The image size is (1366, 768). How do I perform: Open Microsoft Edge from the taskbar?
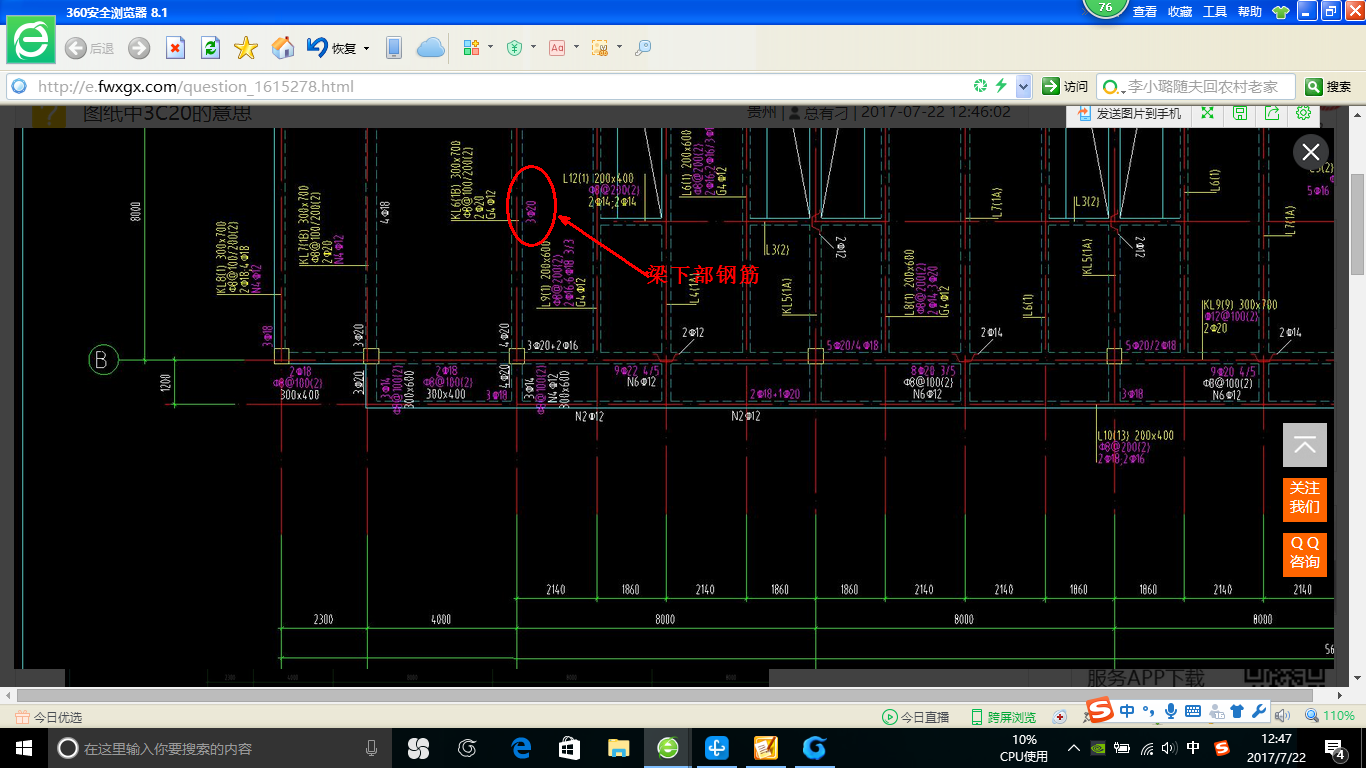pyautogui.click(x=520, y=748)
